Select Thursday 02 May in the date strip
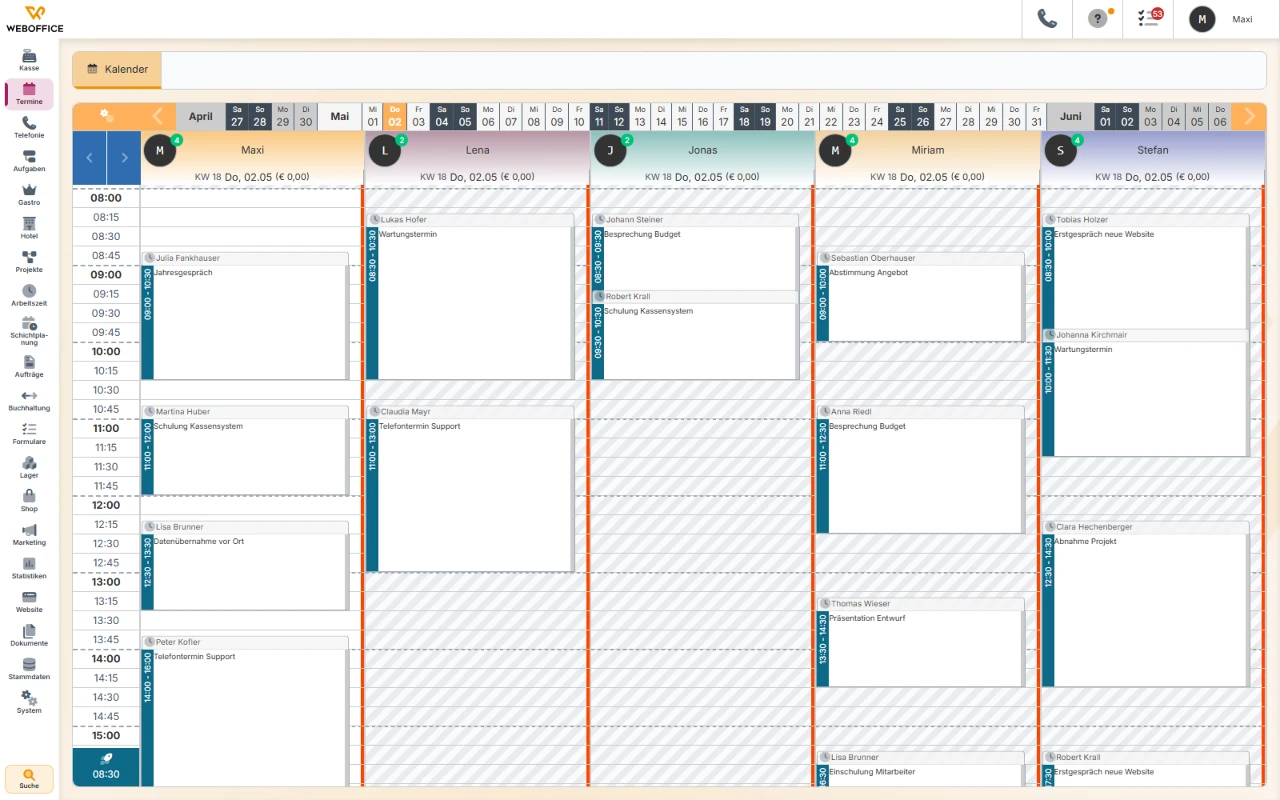Viewport: 1280px width, 800px height. 395,116
